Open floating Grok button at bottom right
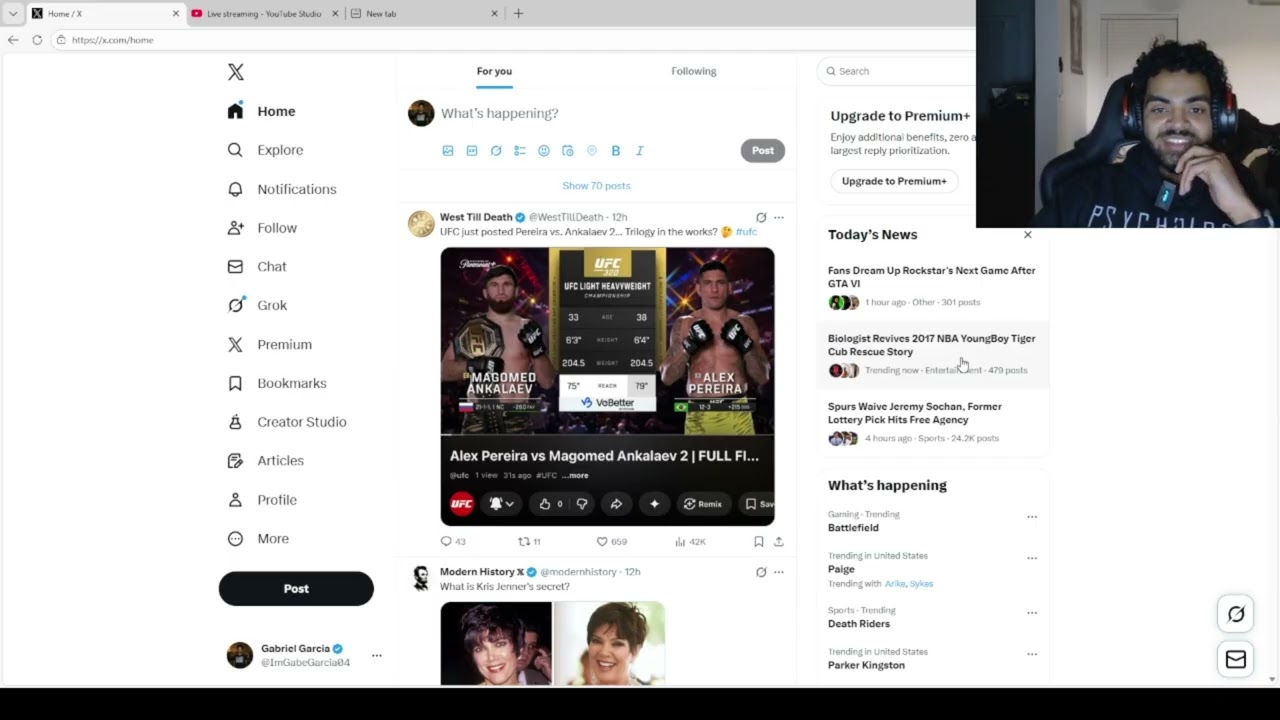 point(1236,614)
